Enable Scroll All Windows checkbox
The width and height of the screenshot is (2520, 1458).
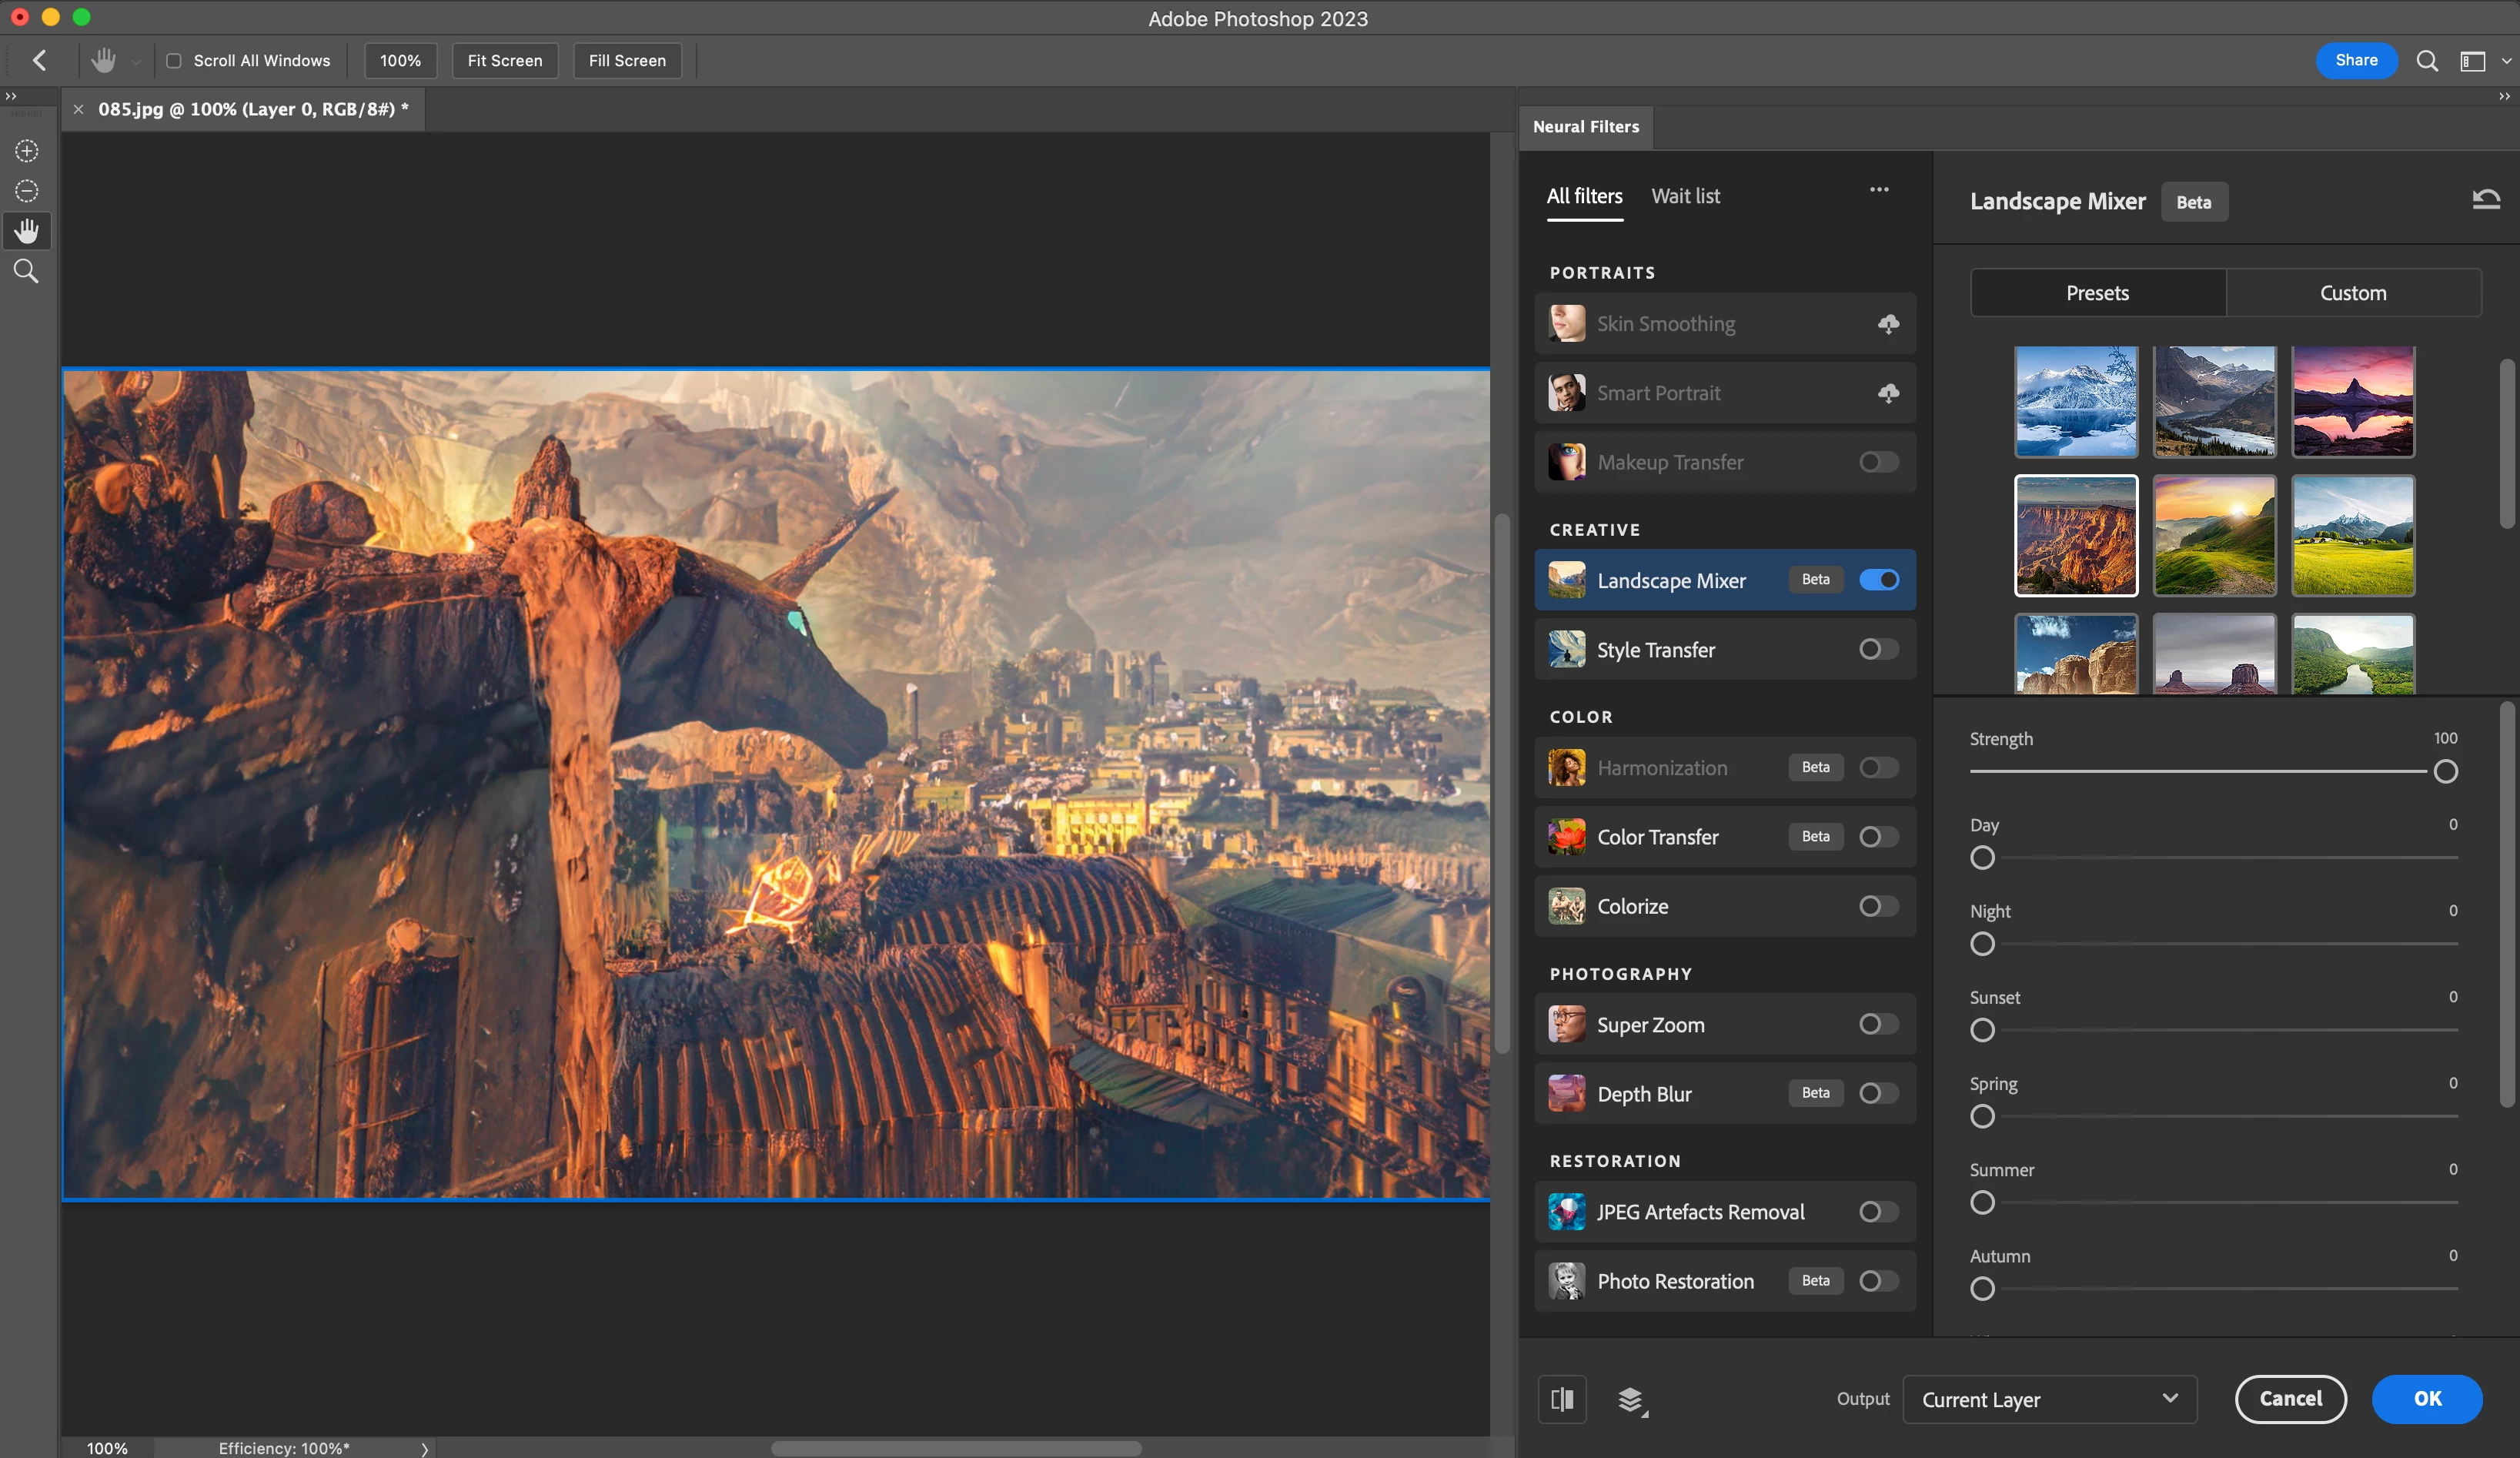(174, 61)
